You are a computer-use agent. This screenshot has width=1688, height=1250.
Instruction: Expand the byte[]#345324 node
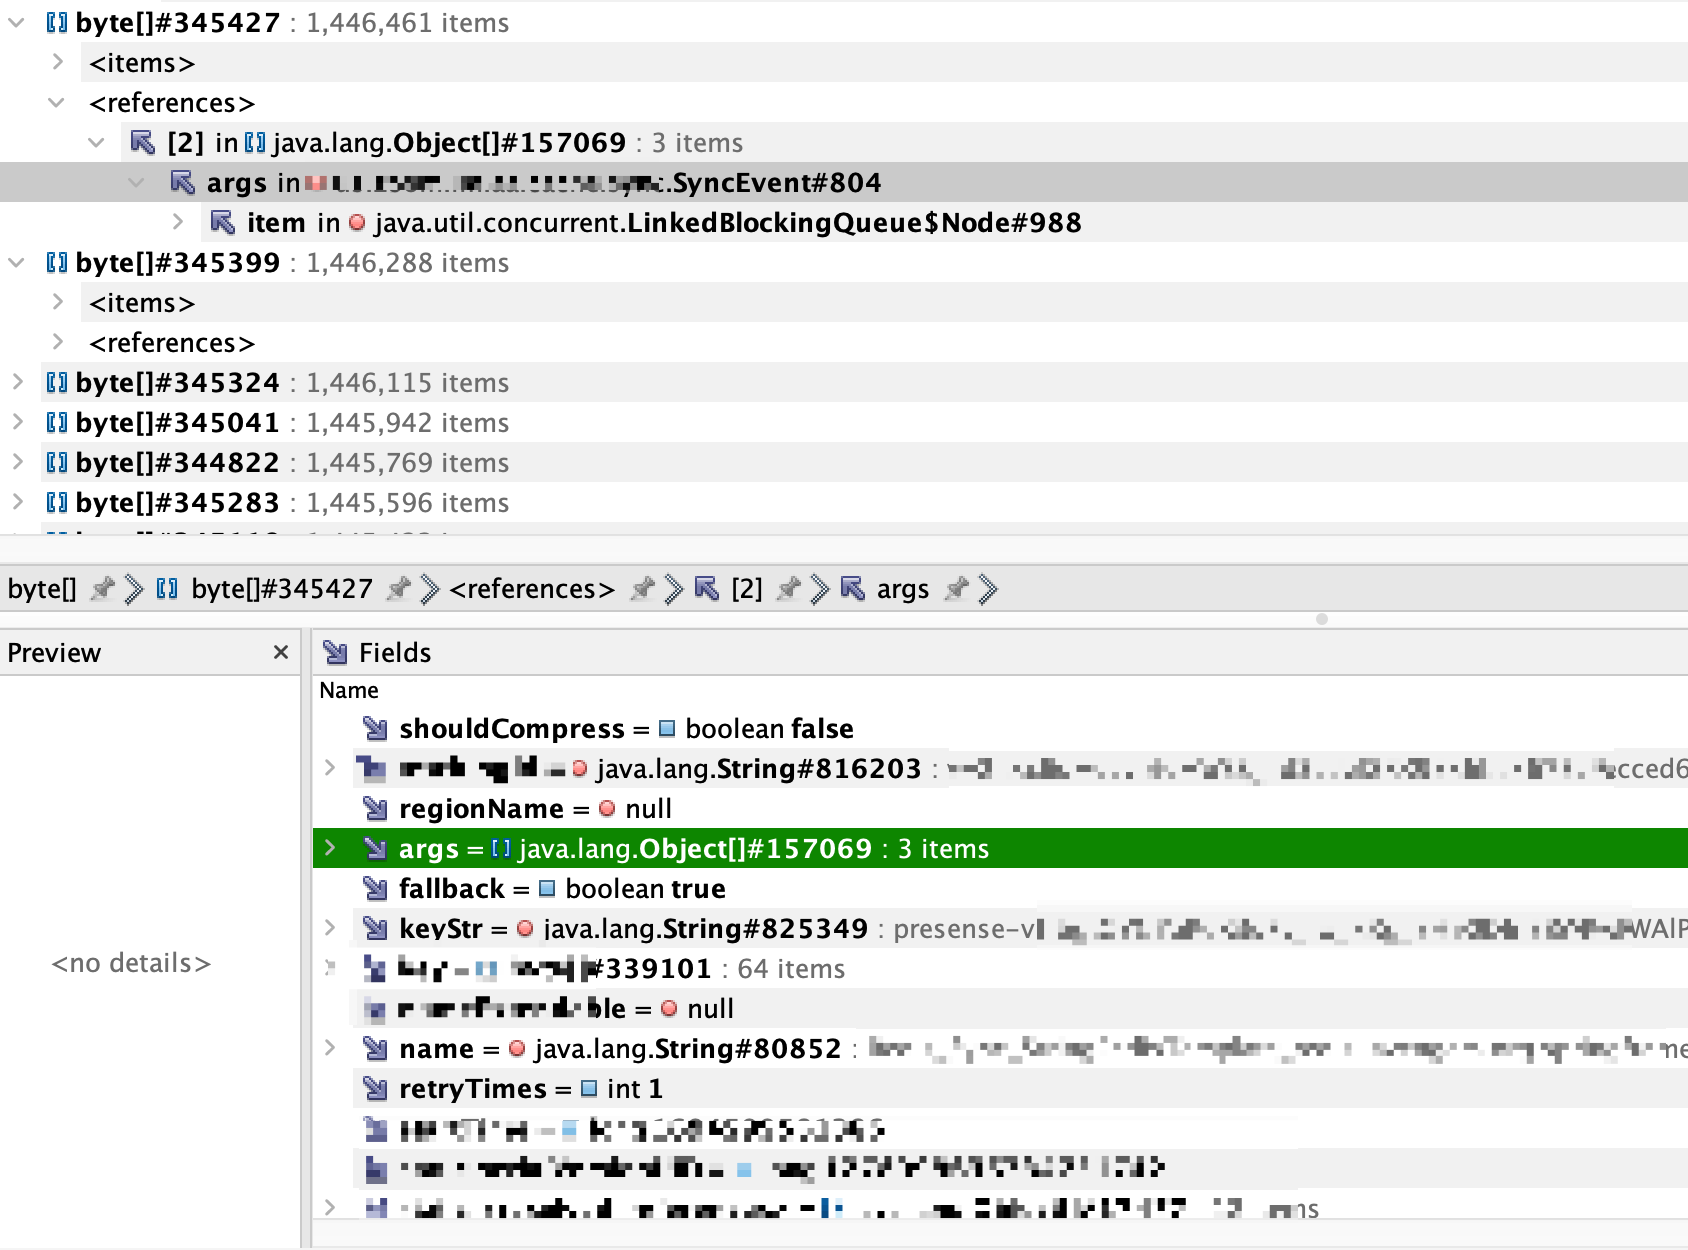click(x=17, y=383)
